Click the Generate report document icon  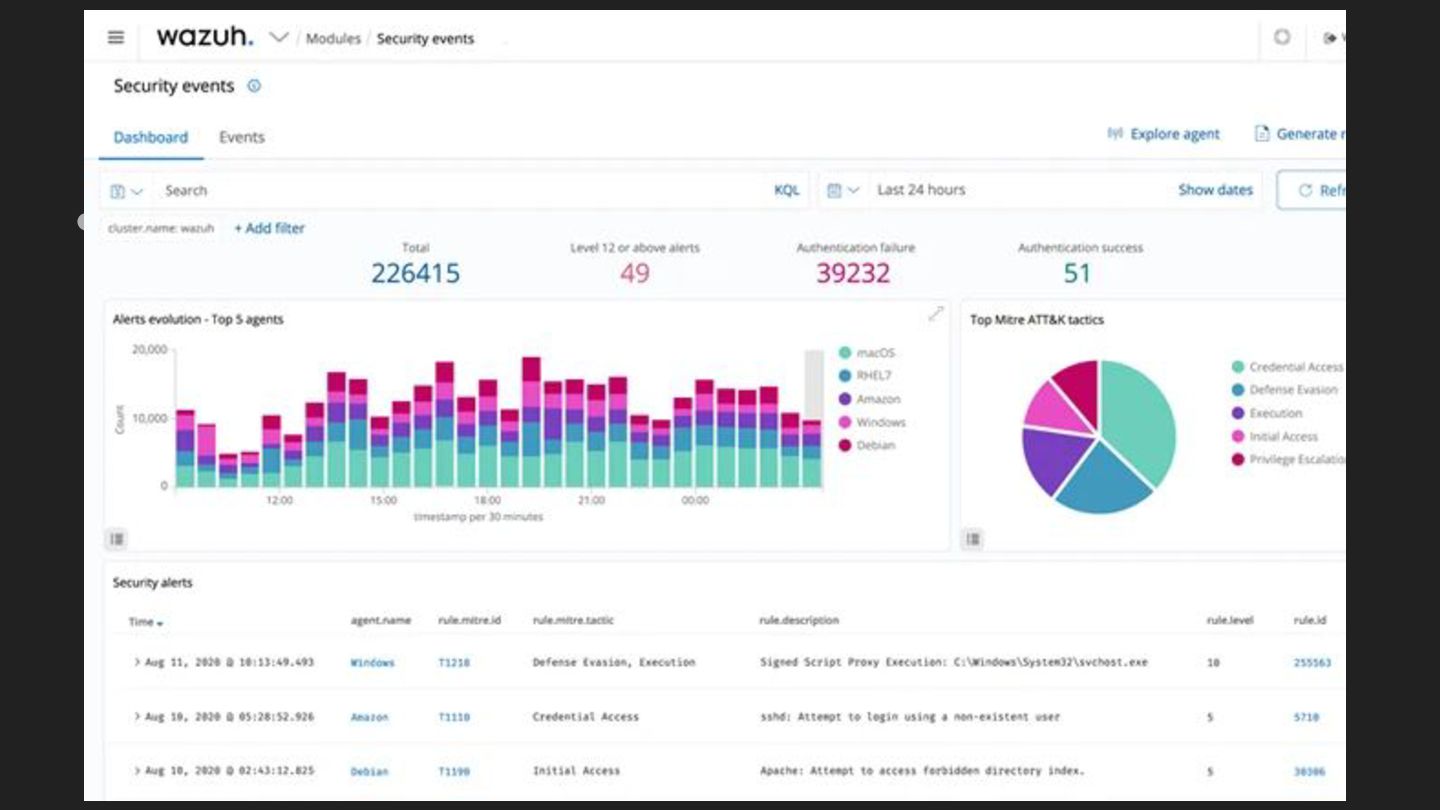point(1262,134)
